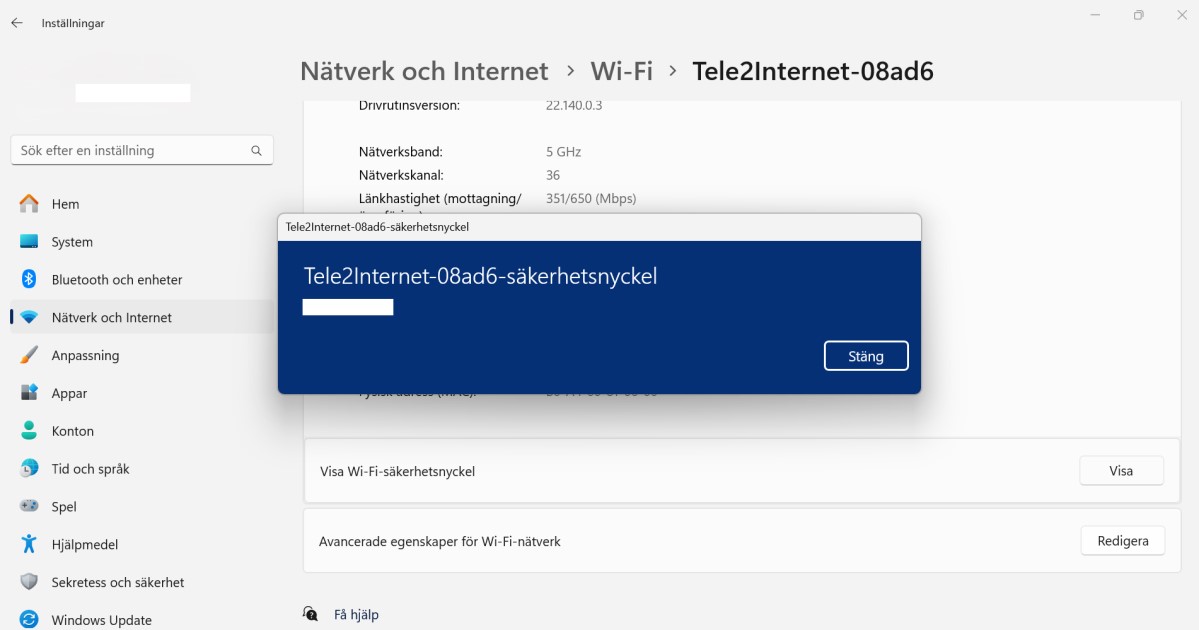Screen dimensions: 1199x630
Task: Open Hjälpmedel settings
Action: click(142, 544)
